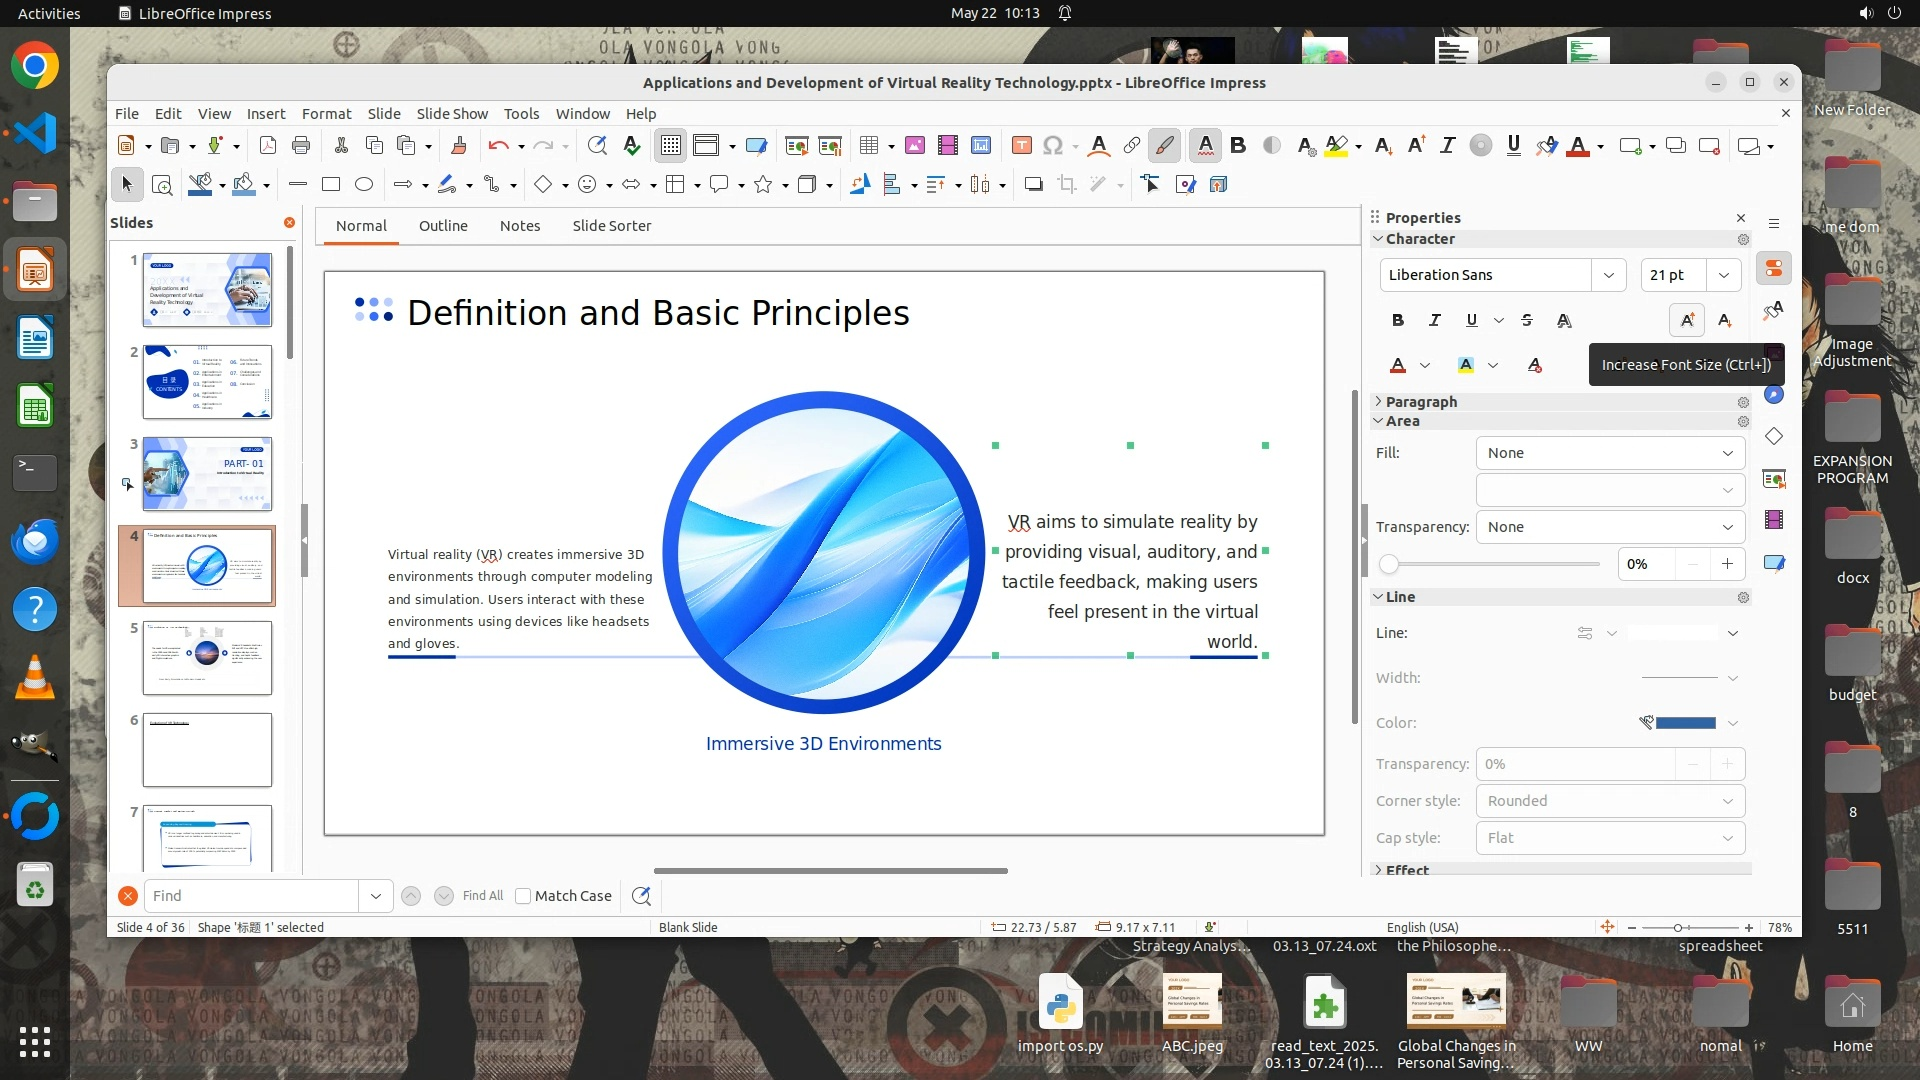
Task: Toggle Bold in Character panel
Action: (x=1398, y=320)
